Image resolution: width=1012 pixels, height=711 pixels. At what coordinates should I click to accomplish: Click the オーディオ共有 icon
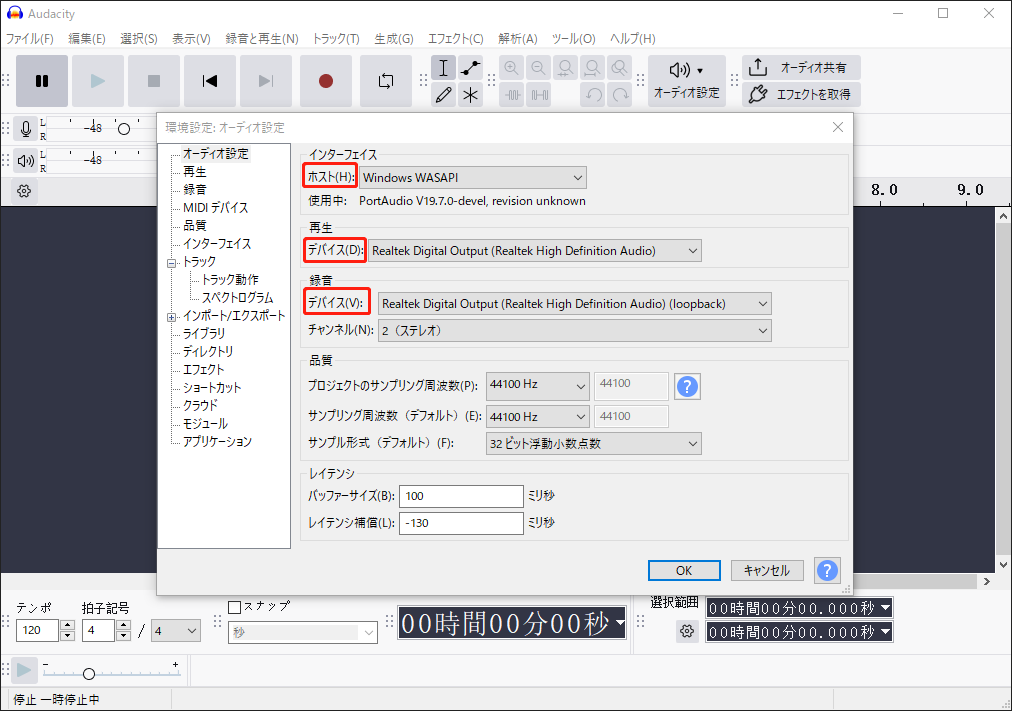pyautogui.click(x=800, y=67)
